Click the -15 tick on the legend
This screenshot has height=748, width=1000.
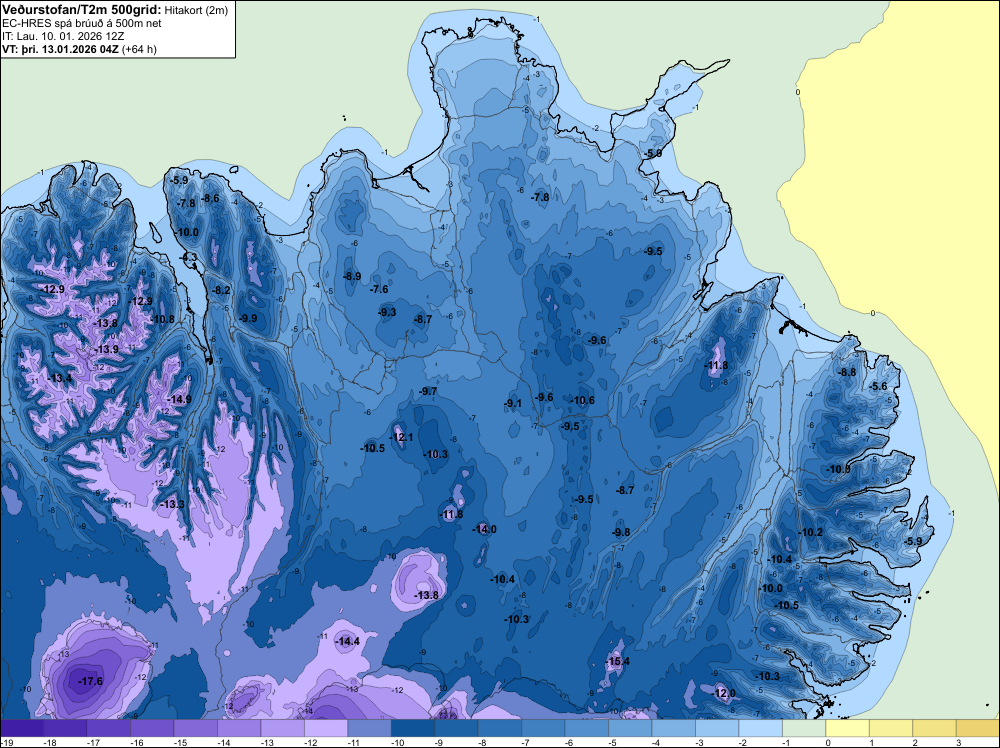(180, 742)
